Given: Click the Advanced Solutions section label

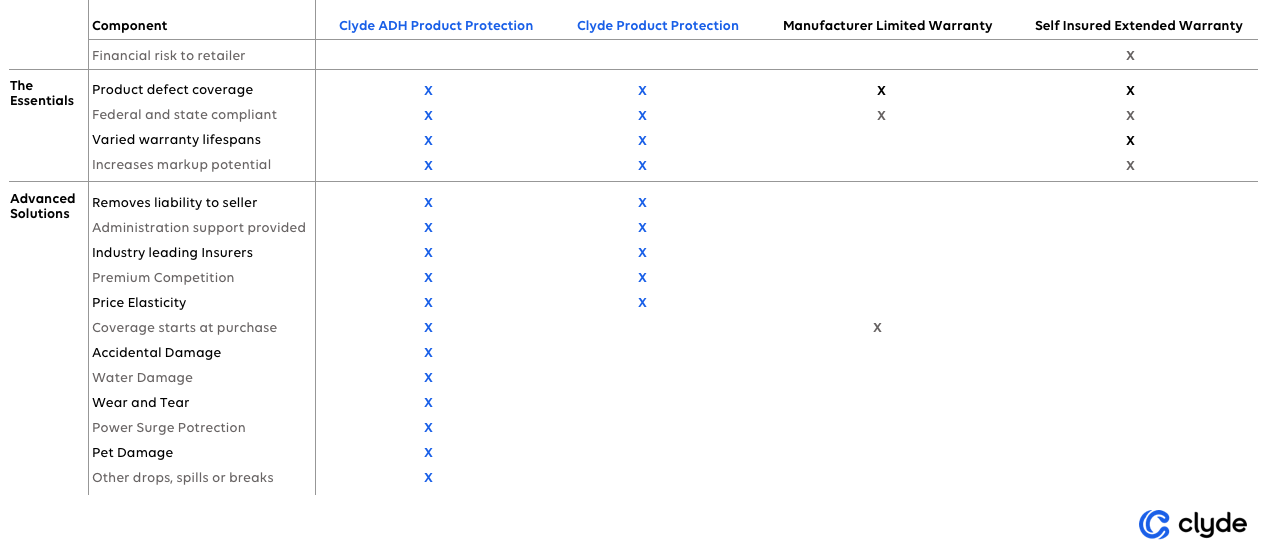Looking at the screenshot, I should [x=43, y=206].
